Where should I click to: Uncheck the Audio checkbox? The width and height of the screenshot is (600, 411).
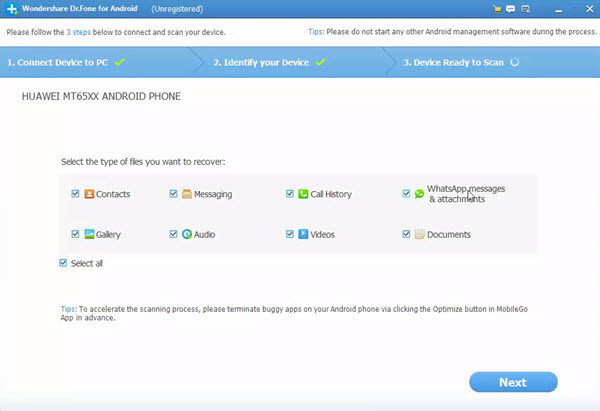click(x=173, y=234)
